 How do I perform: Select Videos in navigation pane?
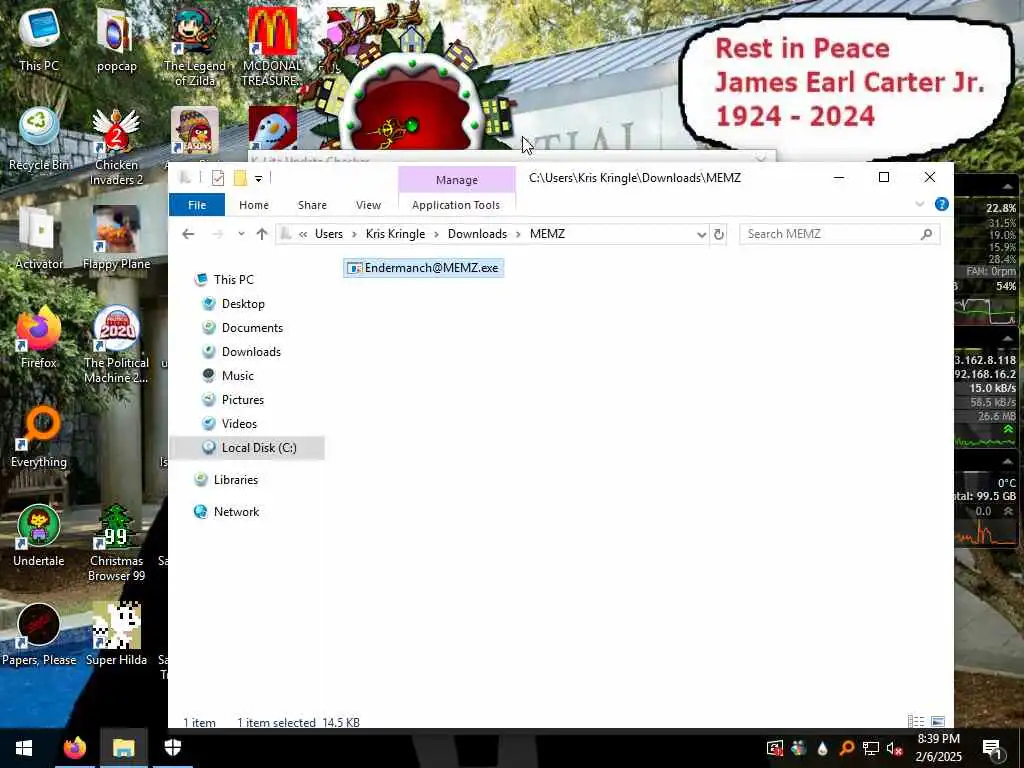coord(239,424)
